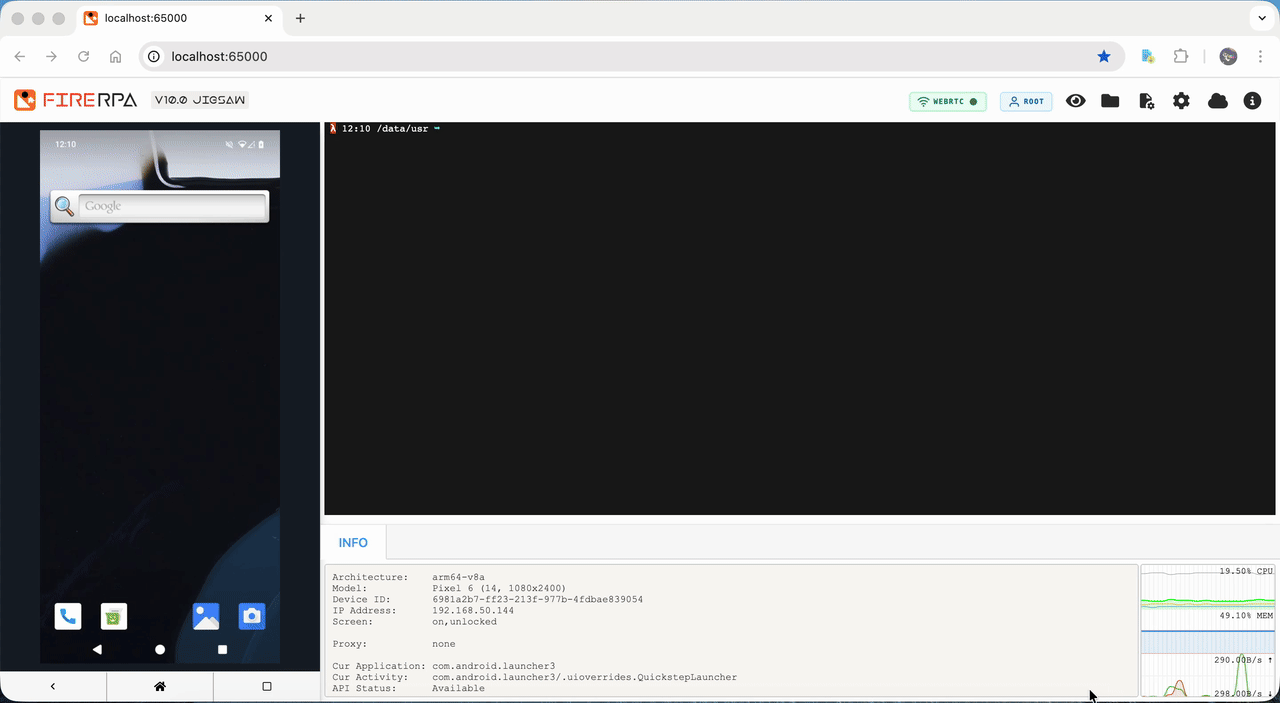1280x703 pixels.
Task: Click the Google search box on phone
Action: [x=173, y=206]
